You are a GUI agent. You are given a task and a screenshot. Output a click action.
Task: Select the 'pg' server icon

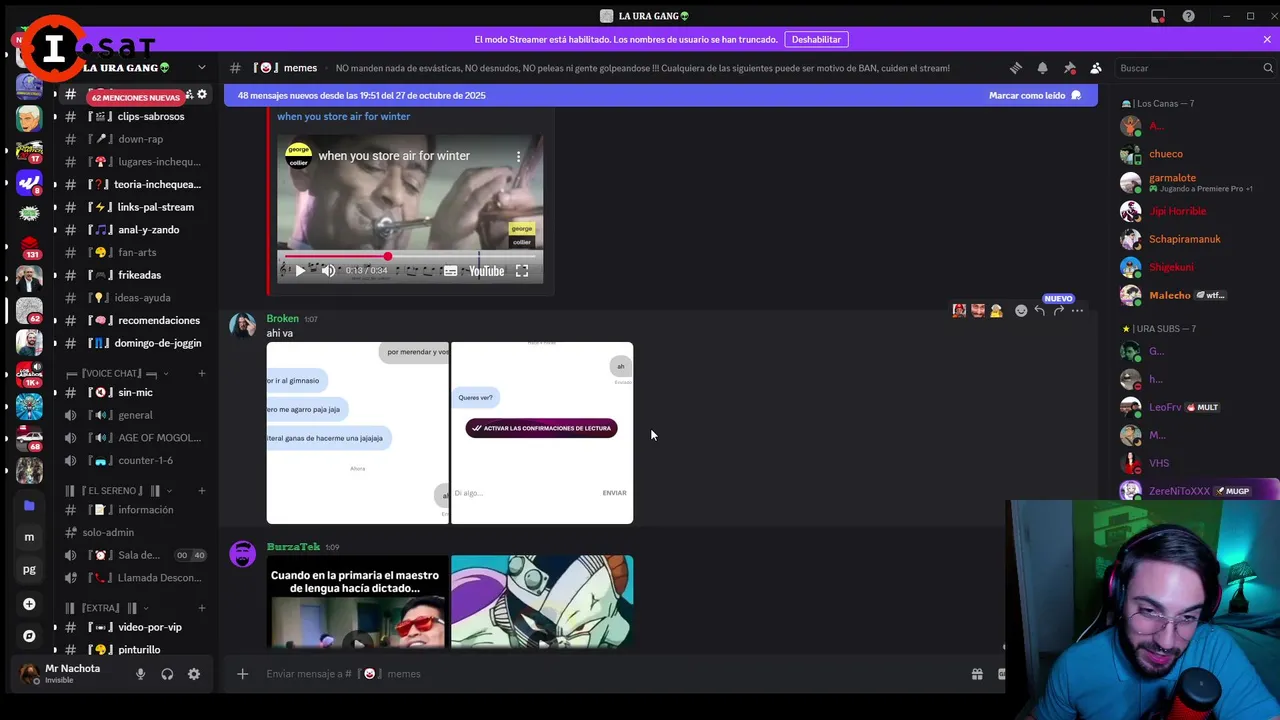(x=29, y=569)
